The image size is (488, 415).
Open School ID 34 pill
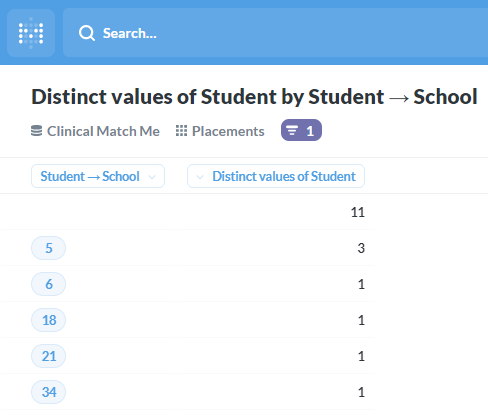point(49,392)
